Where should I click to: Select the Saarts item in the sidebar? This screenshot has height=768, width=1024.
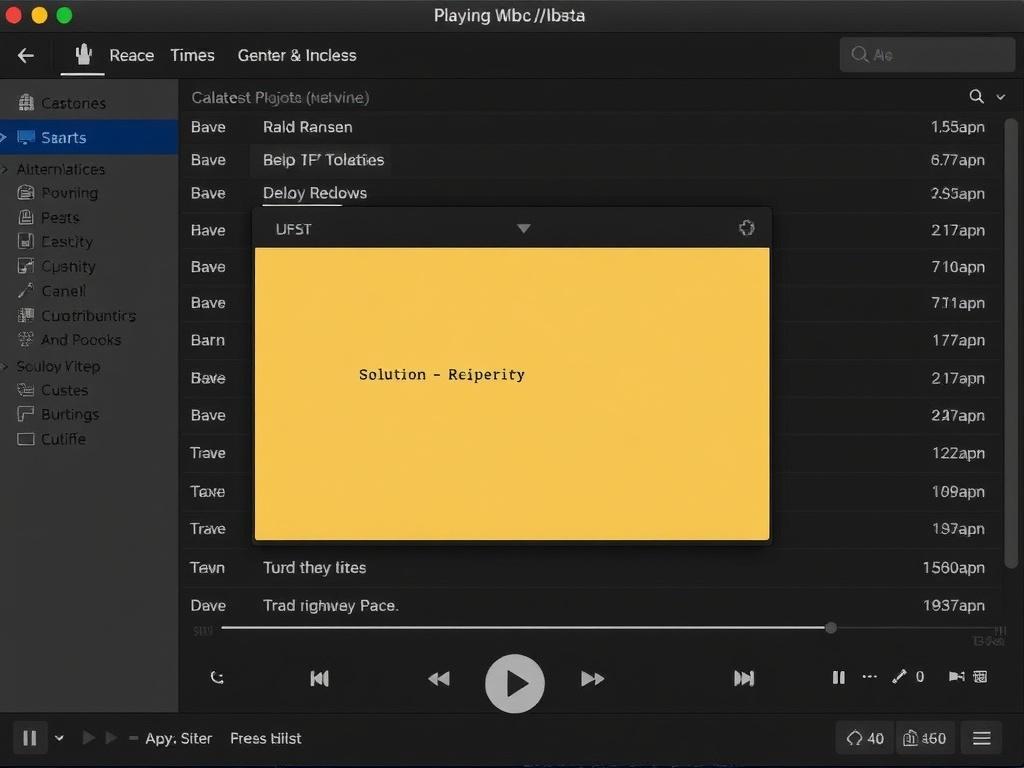tap(64, 138)
